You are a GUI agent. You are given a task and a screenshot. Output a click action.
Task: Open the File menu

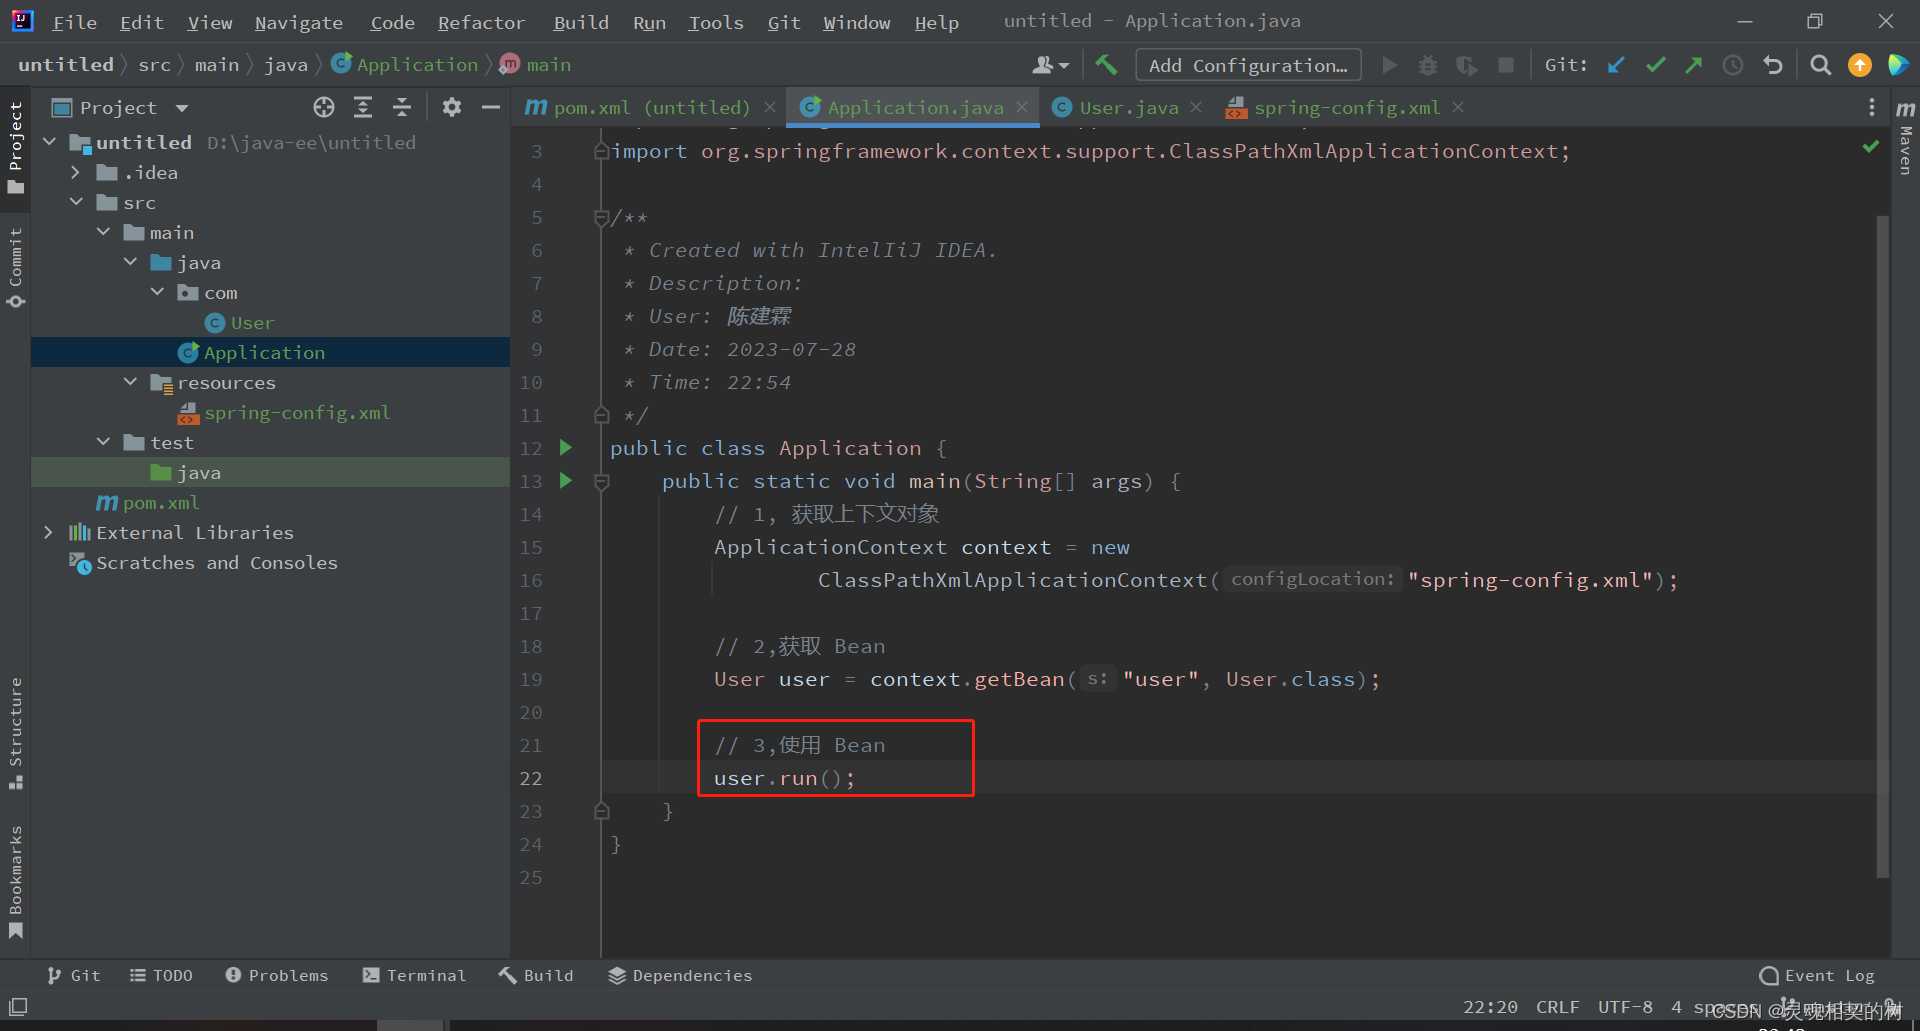[x=74, y=22]
